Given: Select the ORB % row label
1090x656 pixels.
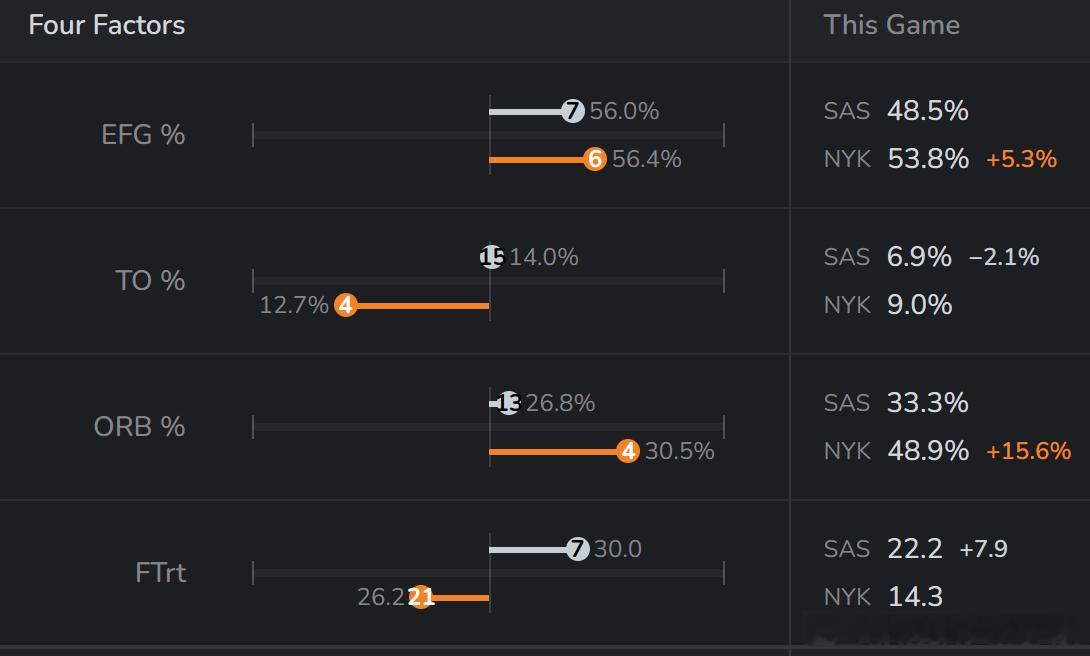Looking at the screenshot, I should 139,427.
